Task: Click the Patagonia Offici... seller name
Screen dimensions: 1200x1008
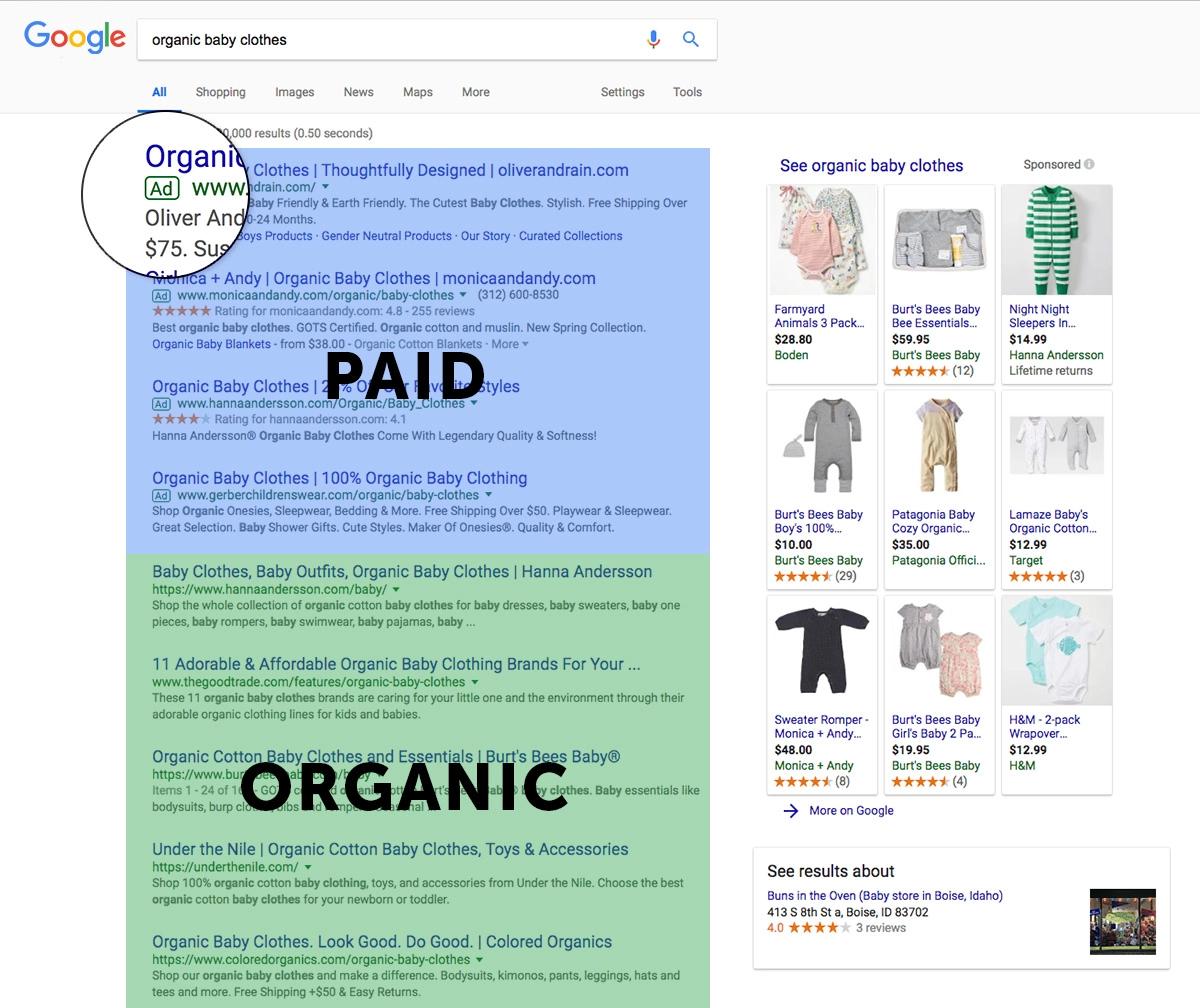Action: [x=938, y=560]
